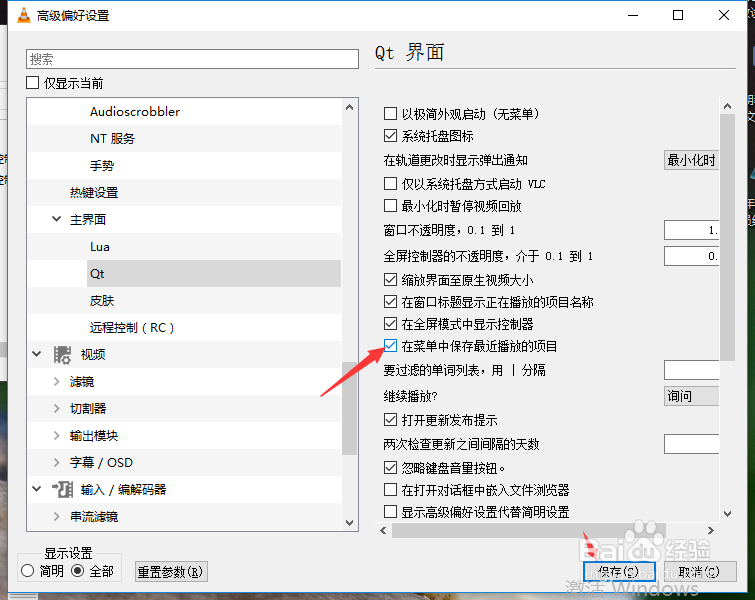Collapse the 主界面 tree node
This screenshot has height=600, width=755.
tap(56, 219)
